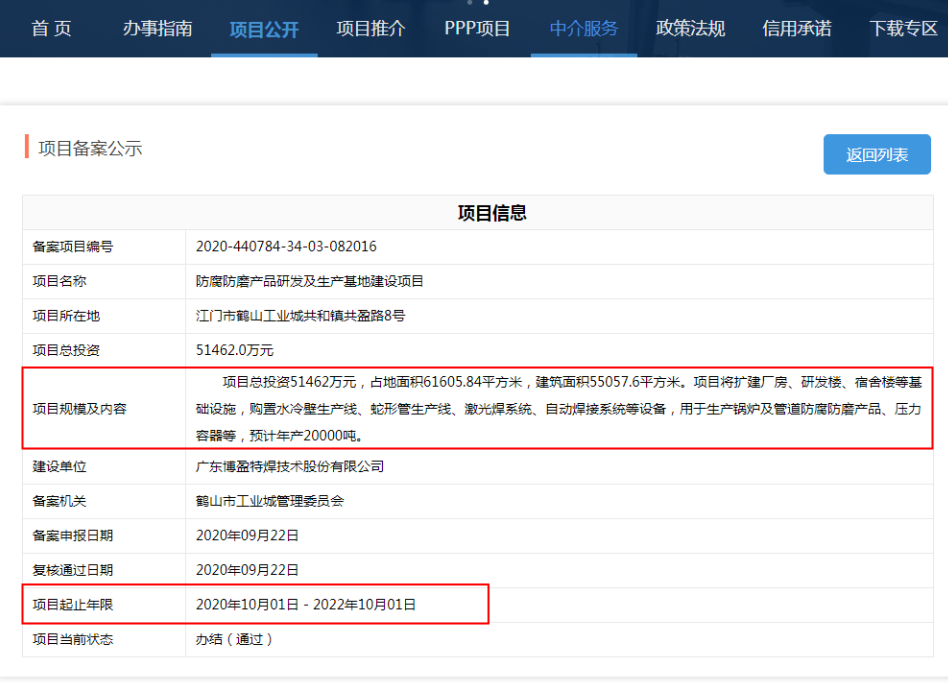Open the 下载专区 menu item

899,29
